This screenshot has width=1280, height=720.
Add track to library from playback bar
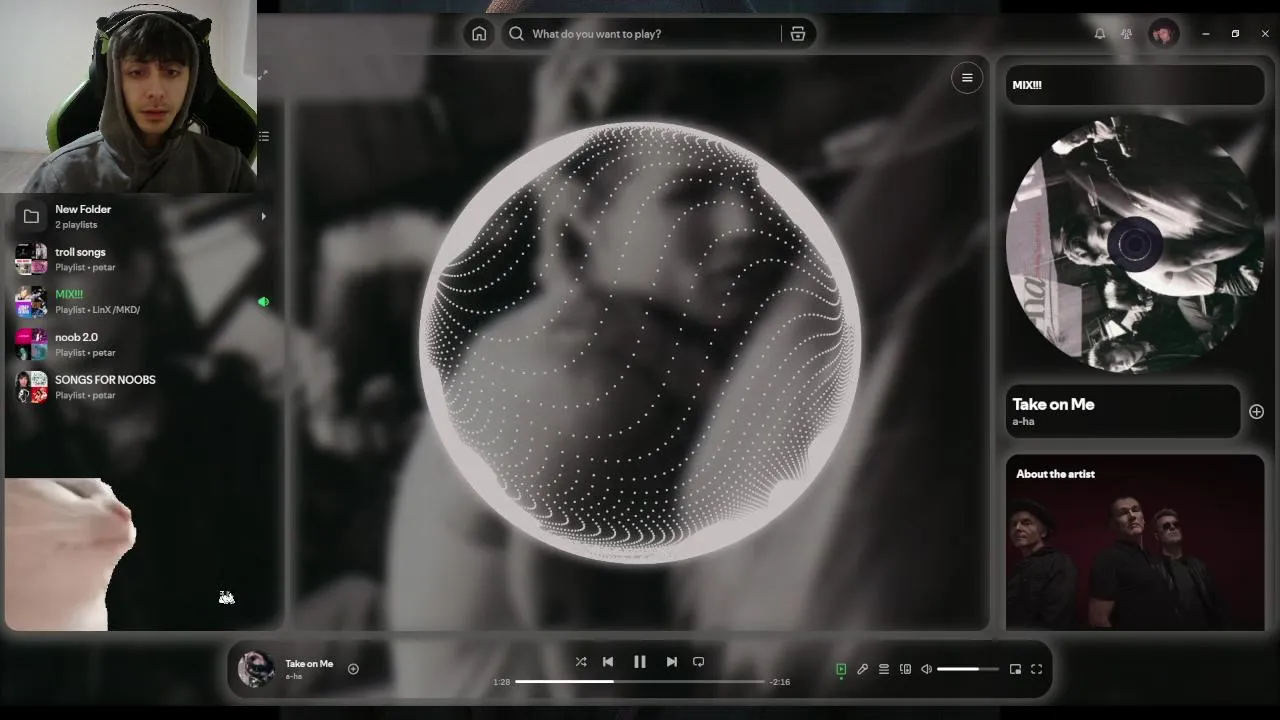coord(353,669)
